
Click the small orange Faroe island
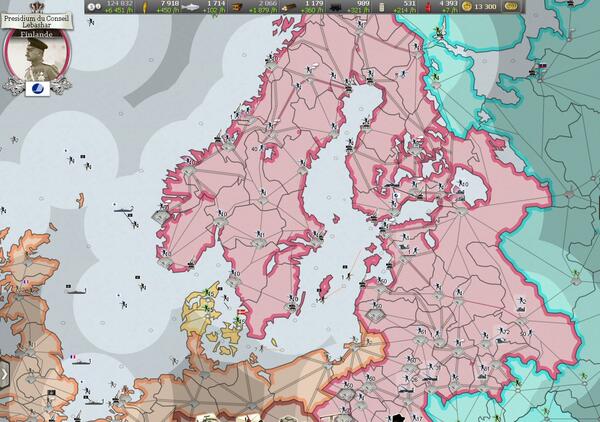click(80, 200)
